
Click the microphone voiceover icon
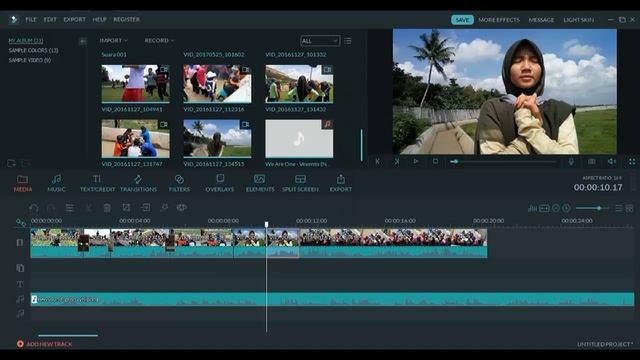pyautogui.click(x=571, y=162)
